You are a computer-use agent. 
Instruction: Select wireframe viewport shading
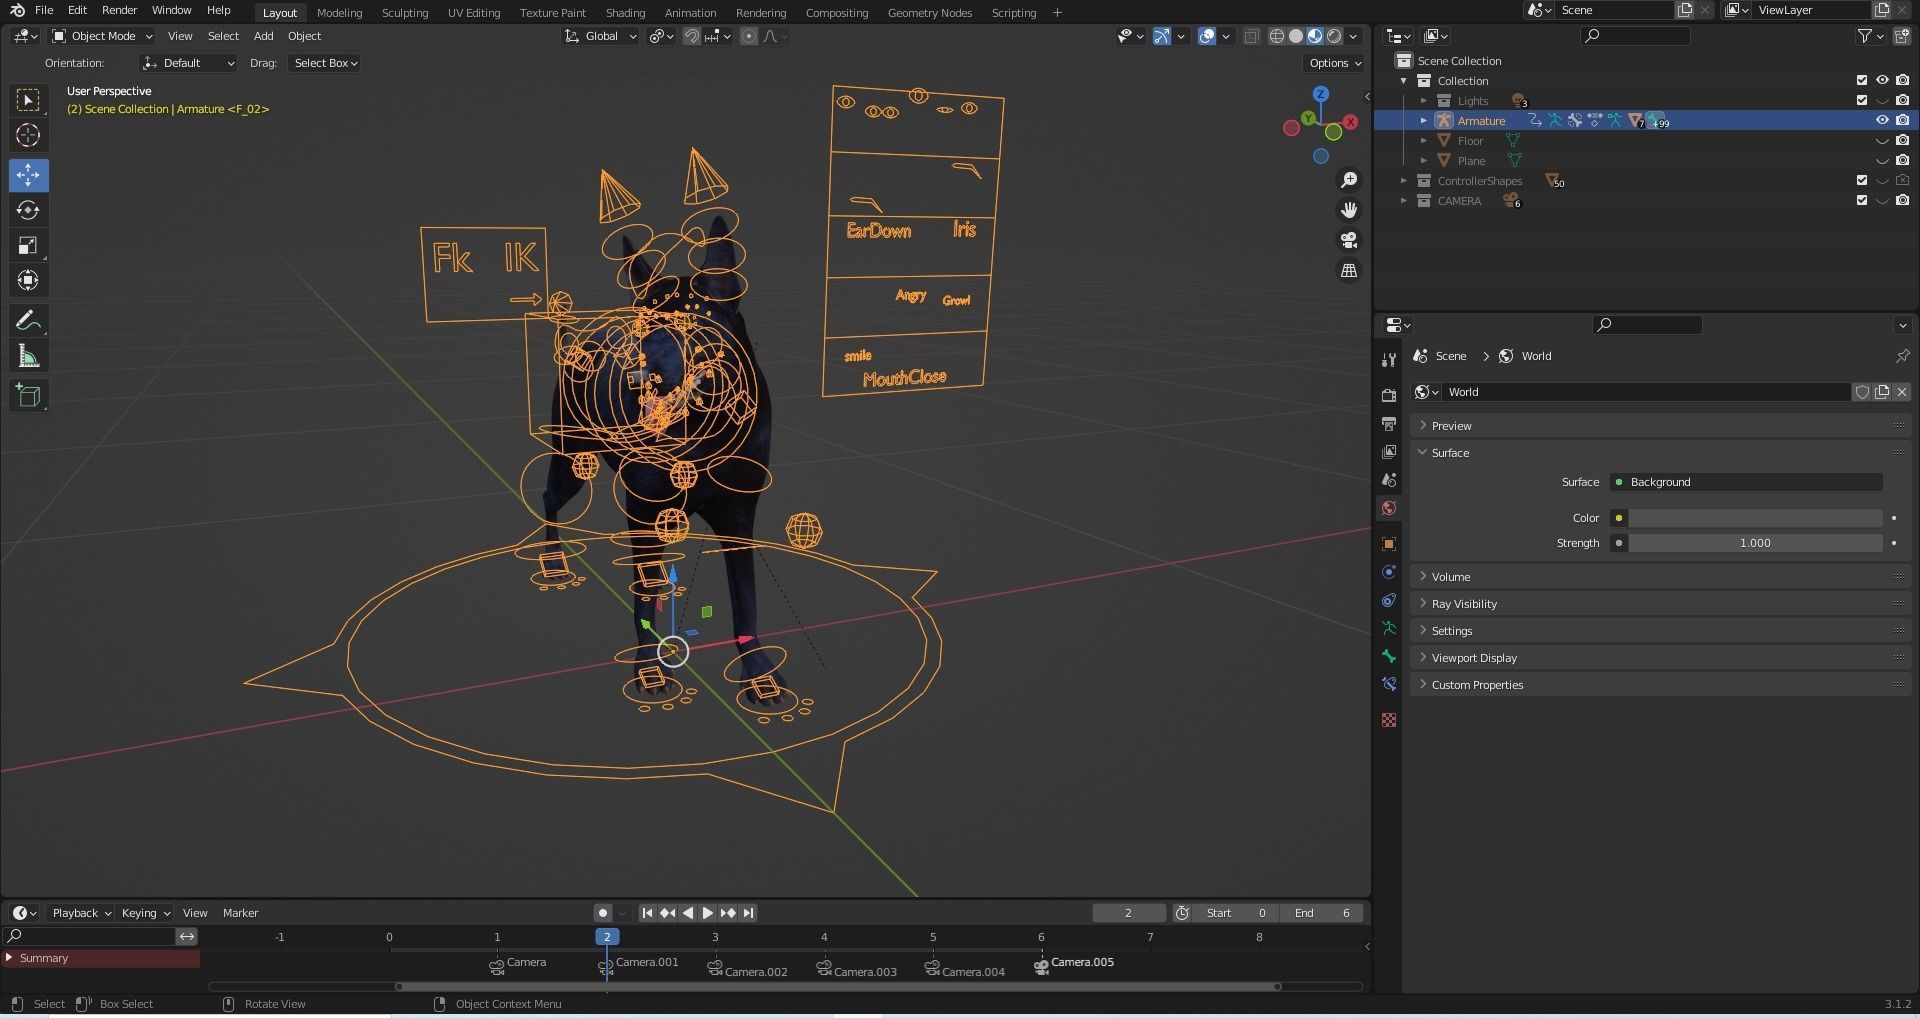[1277, 36]
